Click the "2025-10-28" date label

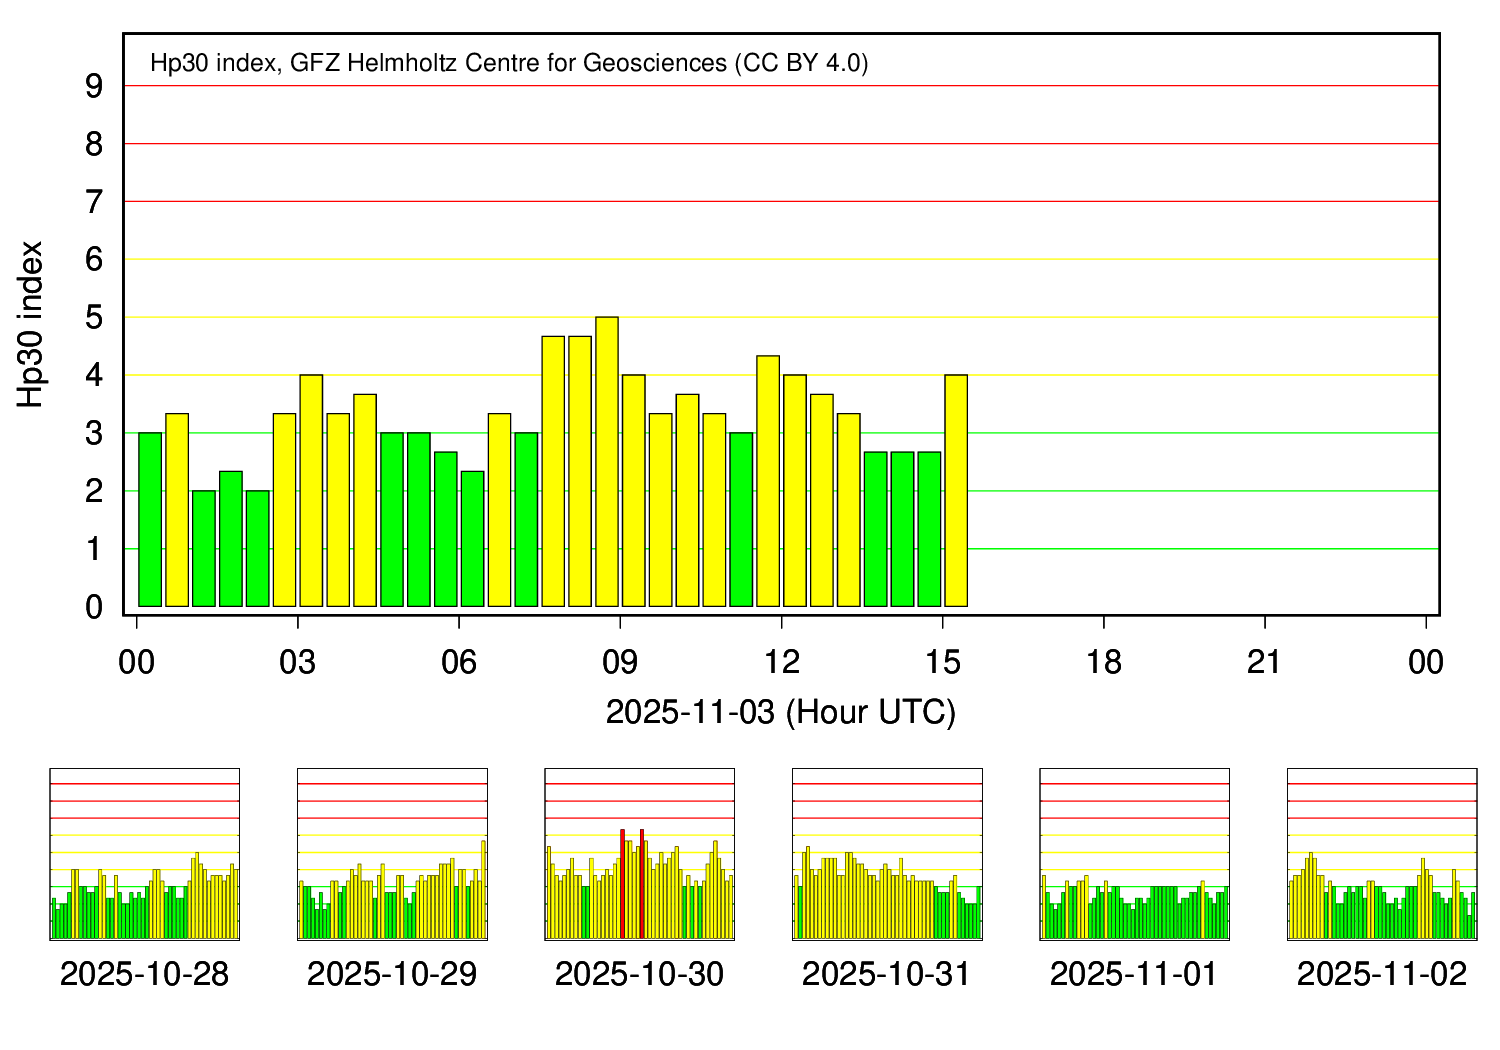(145, 974)
